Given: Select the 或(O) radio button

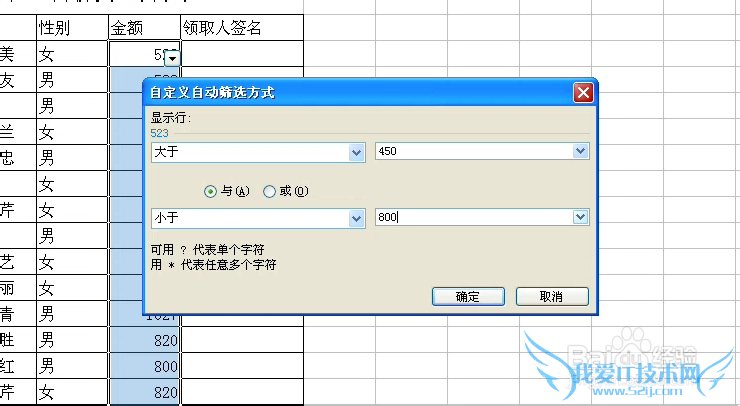Looking at the screenshot, I should pos(269,191).
